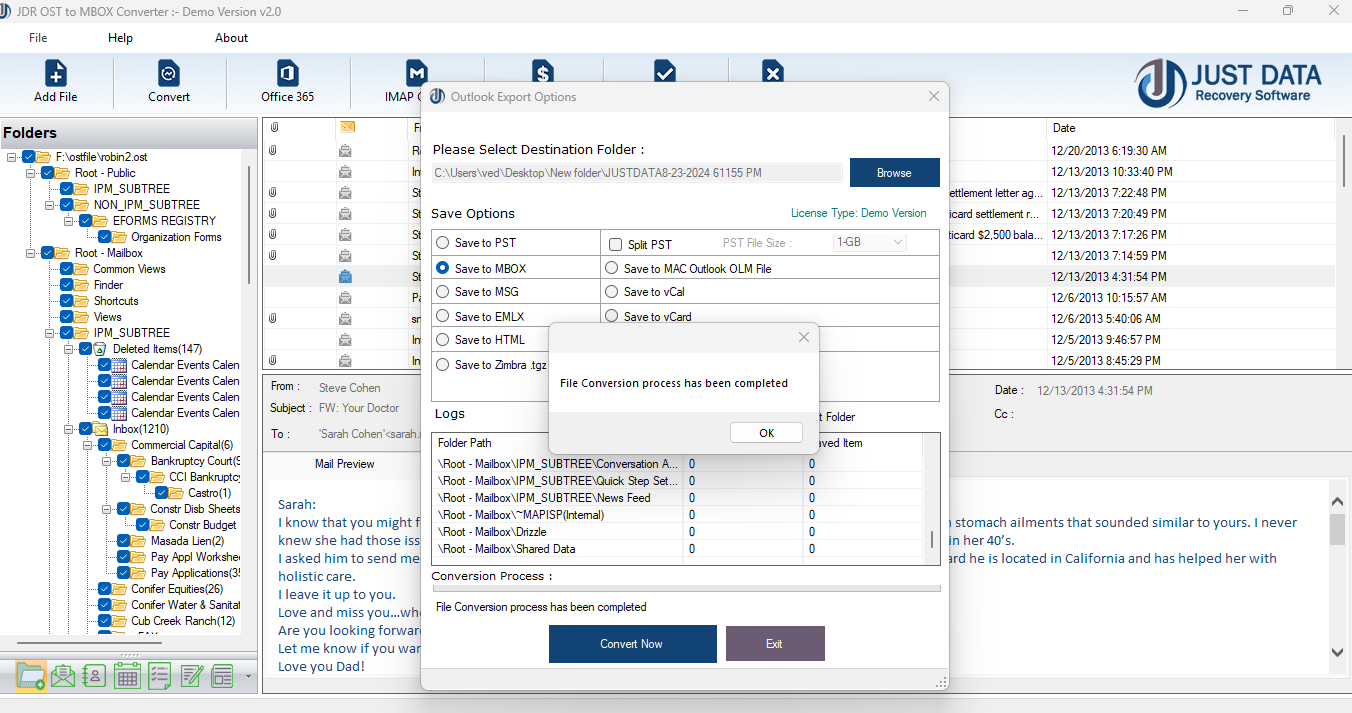This screenshot has width=1352, height=713.
Task: Click the Conversion Process progress bar
Action: click(x=686, y=589)
